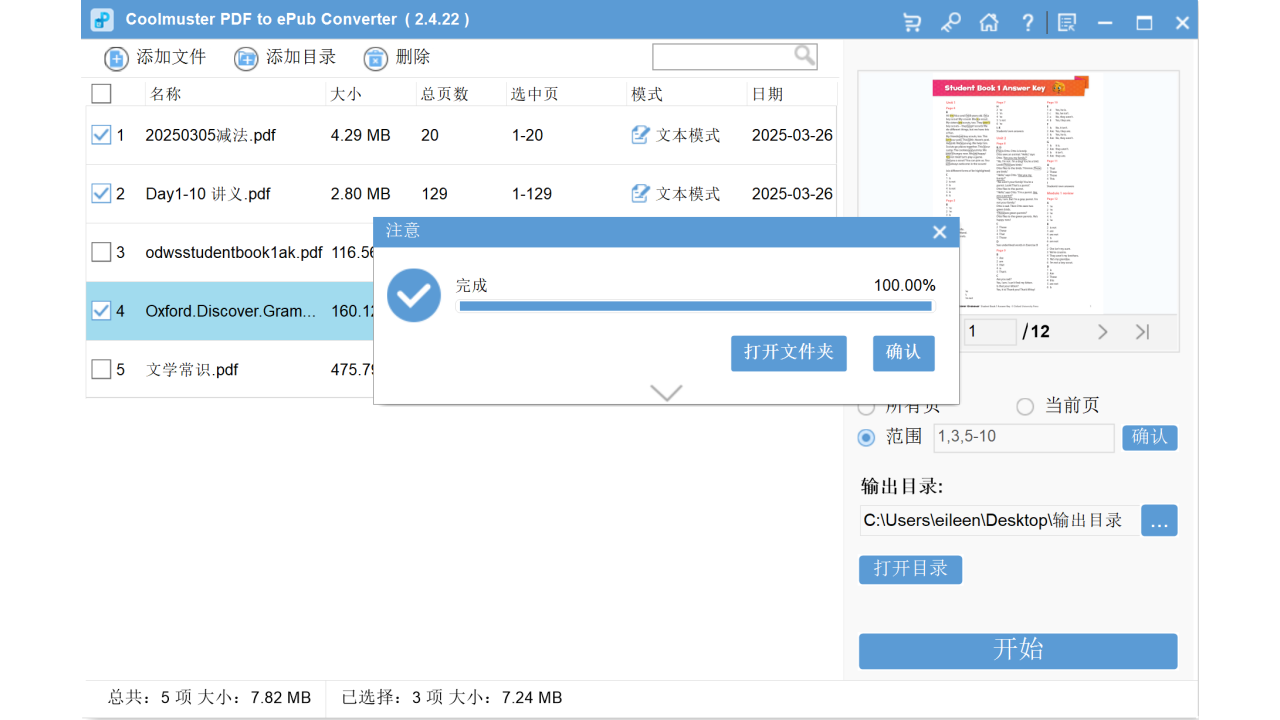Click the completed progress bar
Image resolution: width=1280 pixels, height=720 pixels.
695,306
